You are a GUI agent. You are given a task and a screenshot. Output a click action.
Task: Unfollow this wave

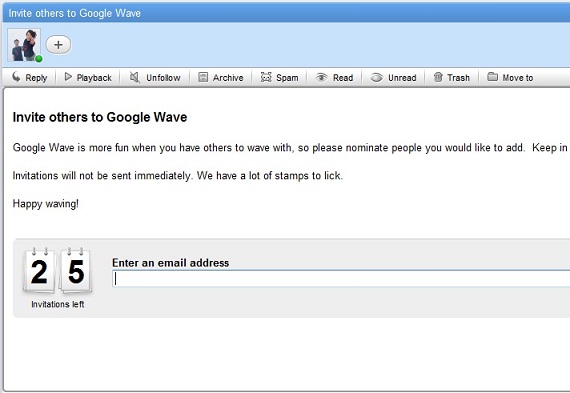click(155, 77)
